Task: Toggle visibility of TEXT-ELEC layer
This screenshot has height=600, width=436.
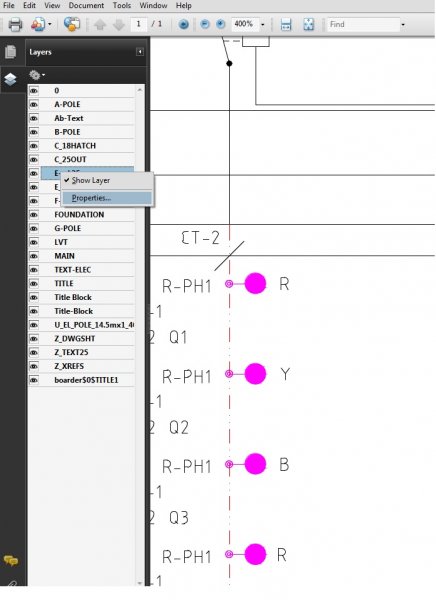Action: 34,270
